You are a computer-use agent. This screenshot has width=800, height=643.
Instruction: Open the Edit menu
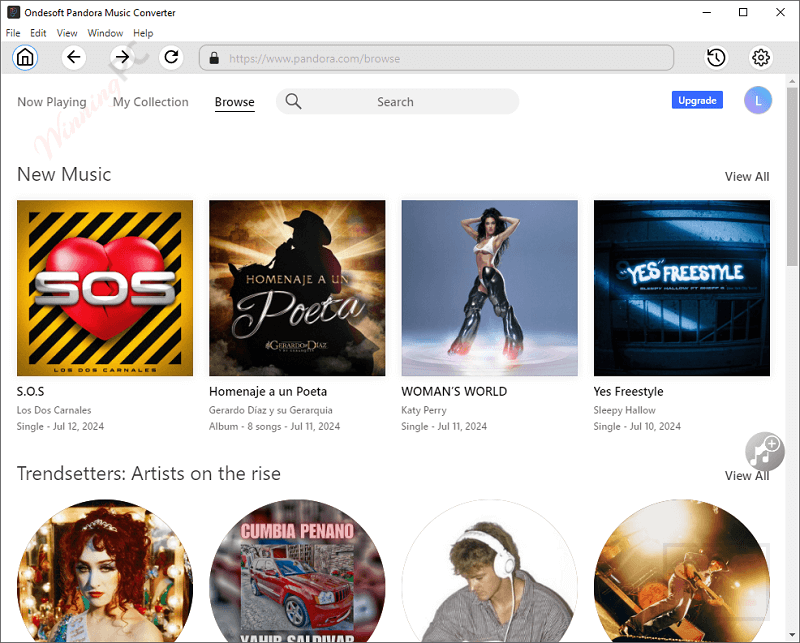38,33
